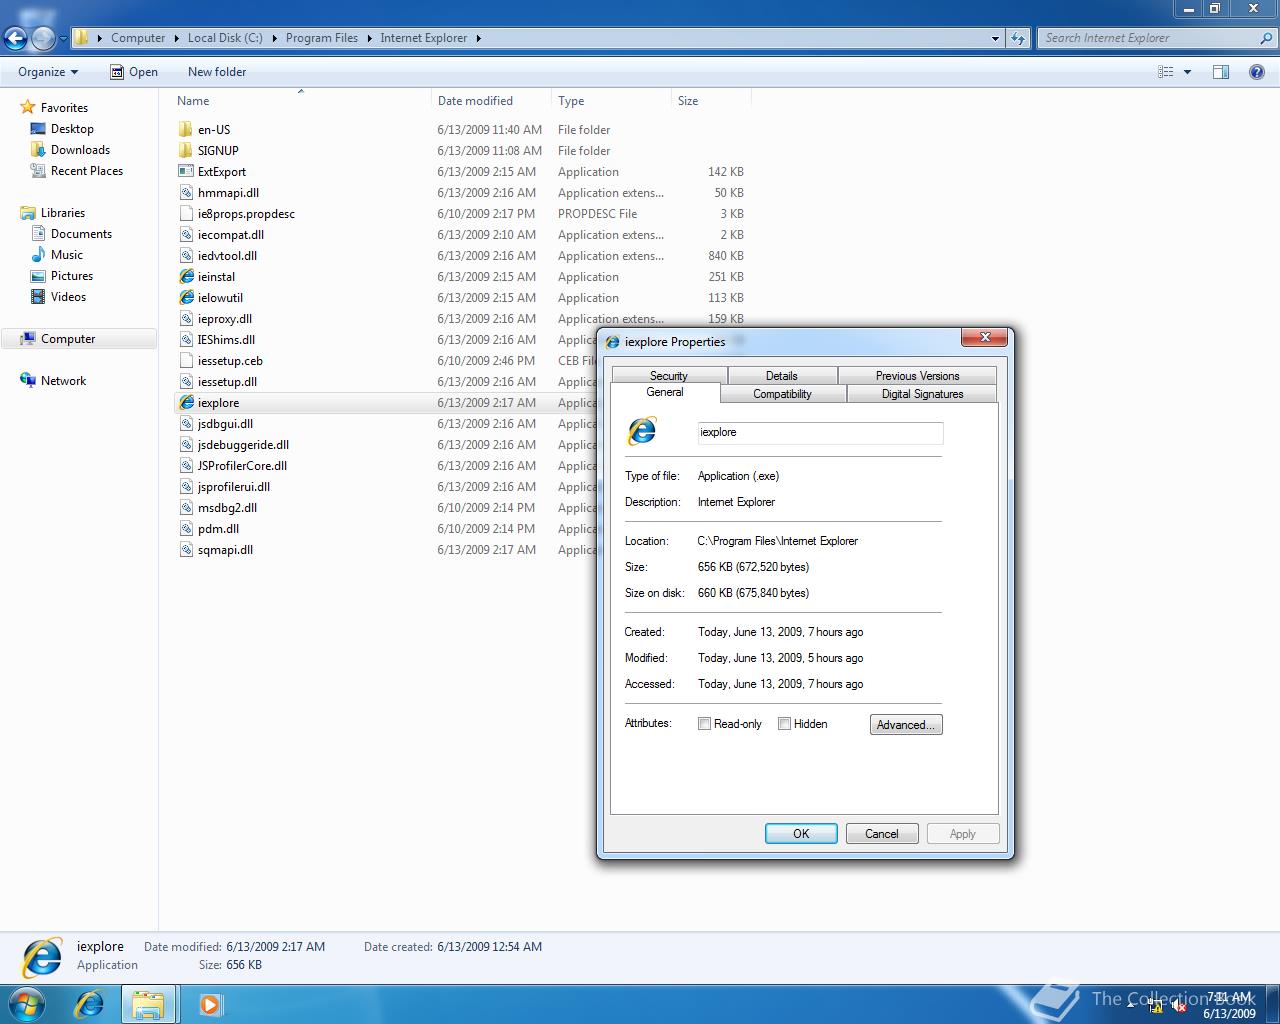1280x1024 pixels.
Task: Switch to the Security tab
Action: point(669,376)
